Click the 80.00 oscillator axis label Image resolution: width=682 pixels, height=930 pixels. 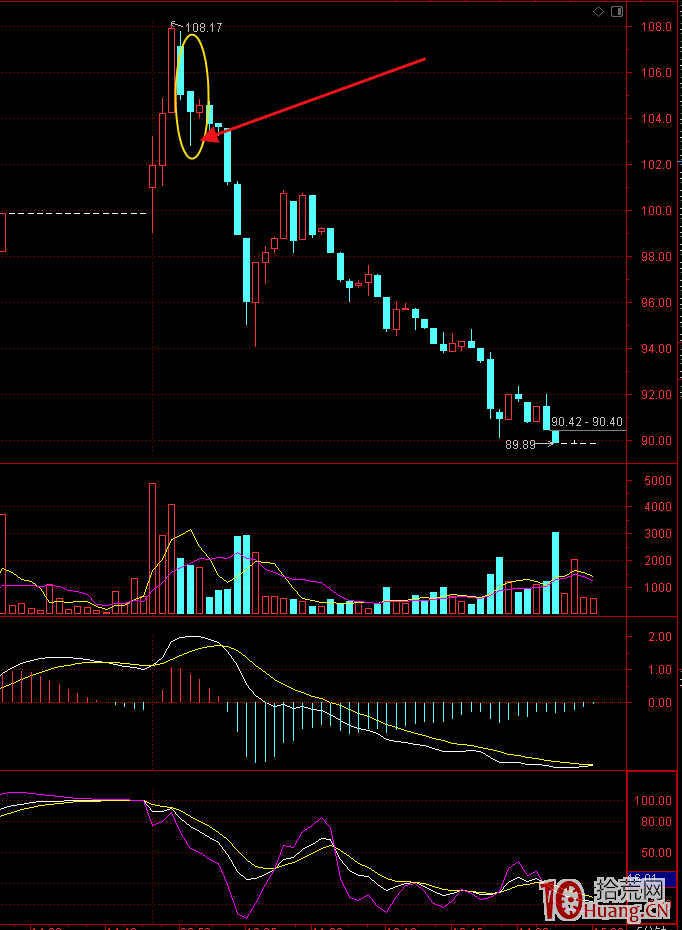click(656, 821)
